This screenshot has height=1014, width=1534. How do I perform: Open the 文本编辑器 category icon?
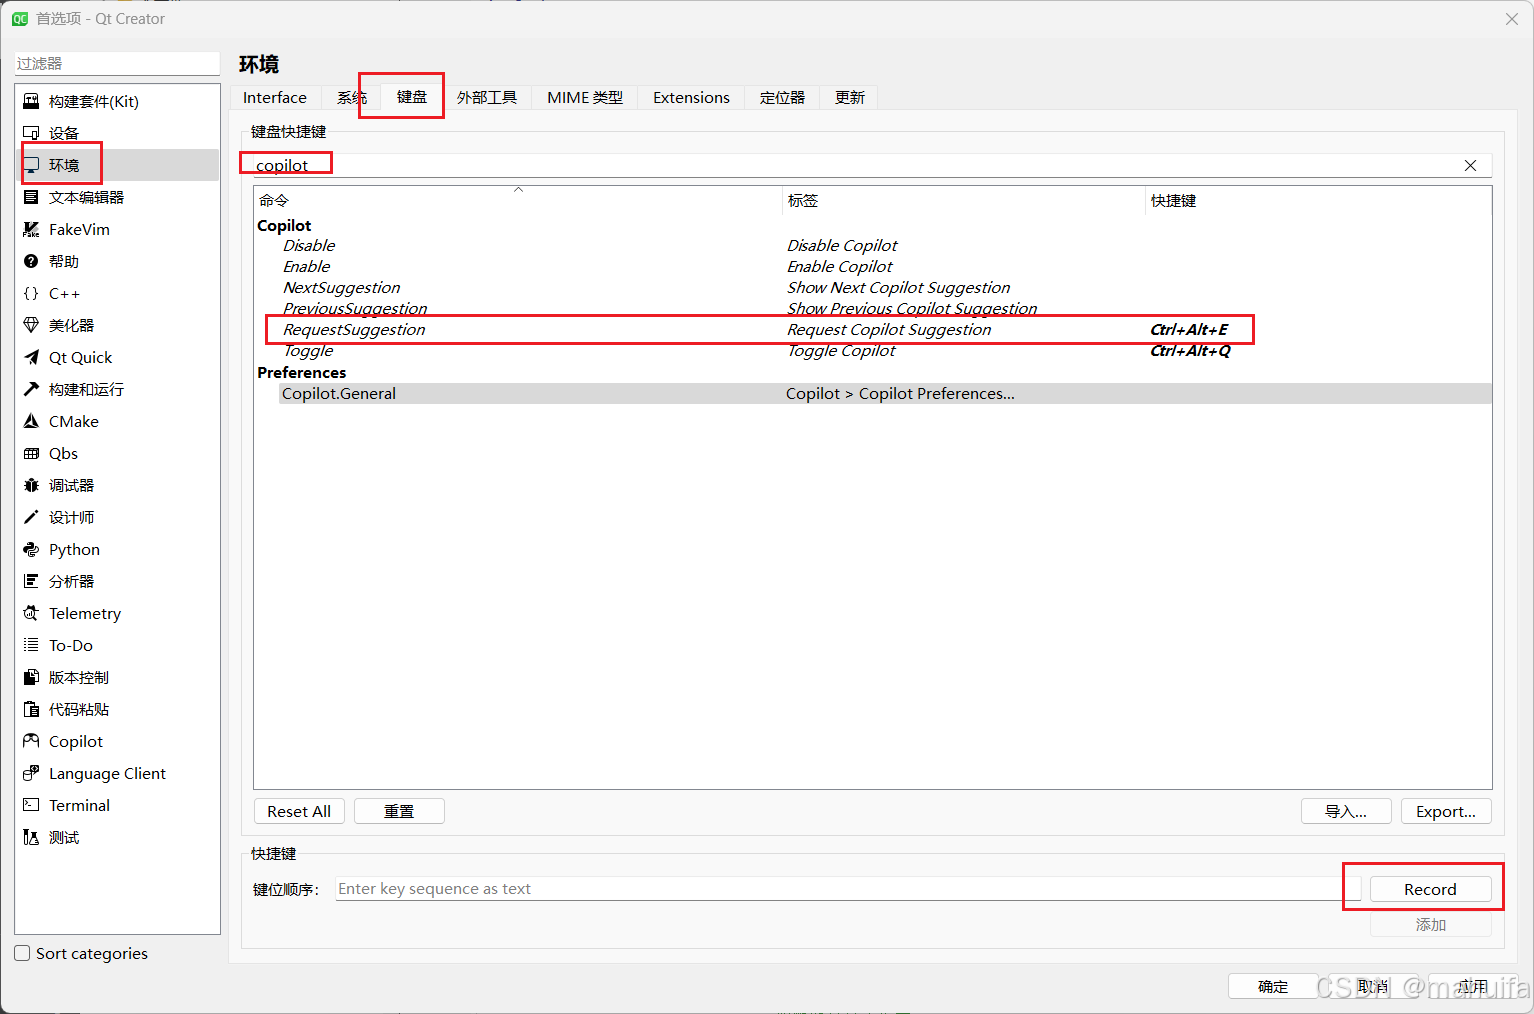[x=31, y=197]
